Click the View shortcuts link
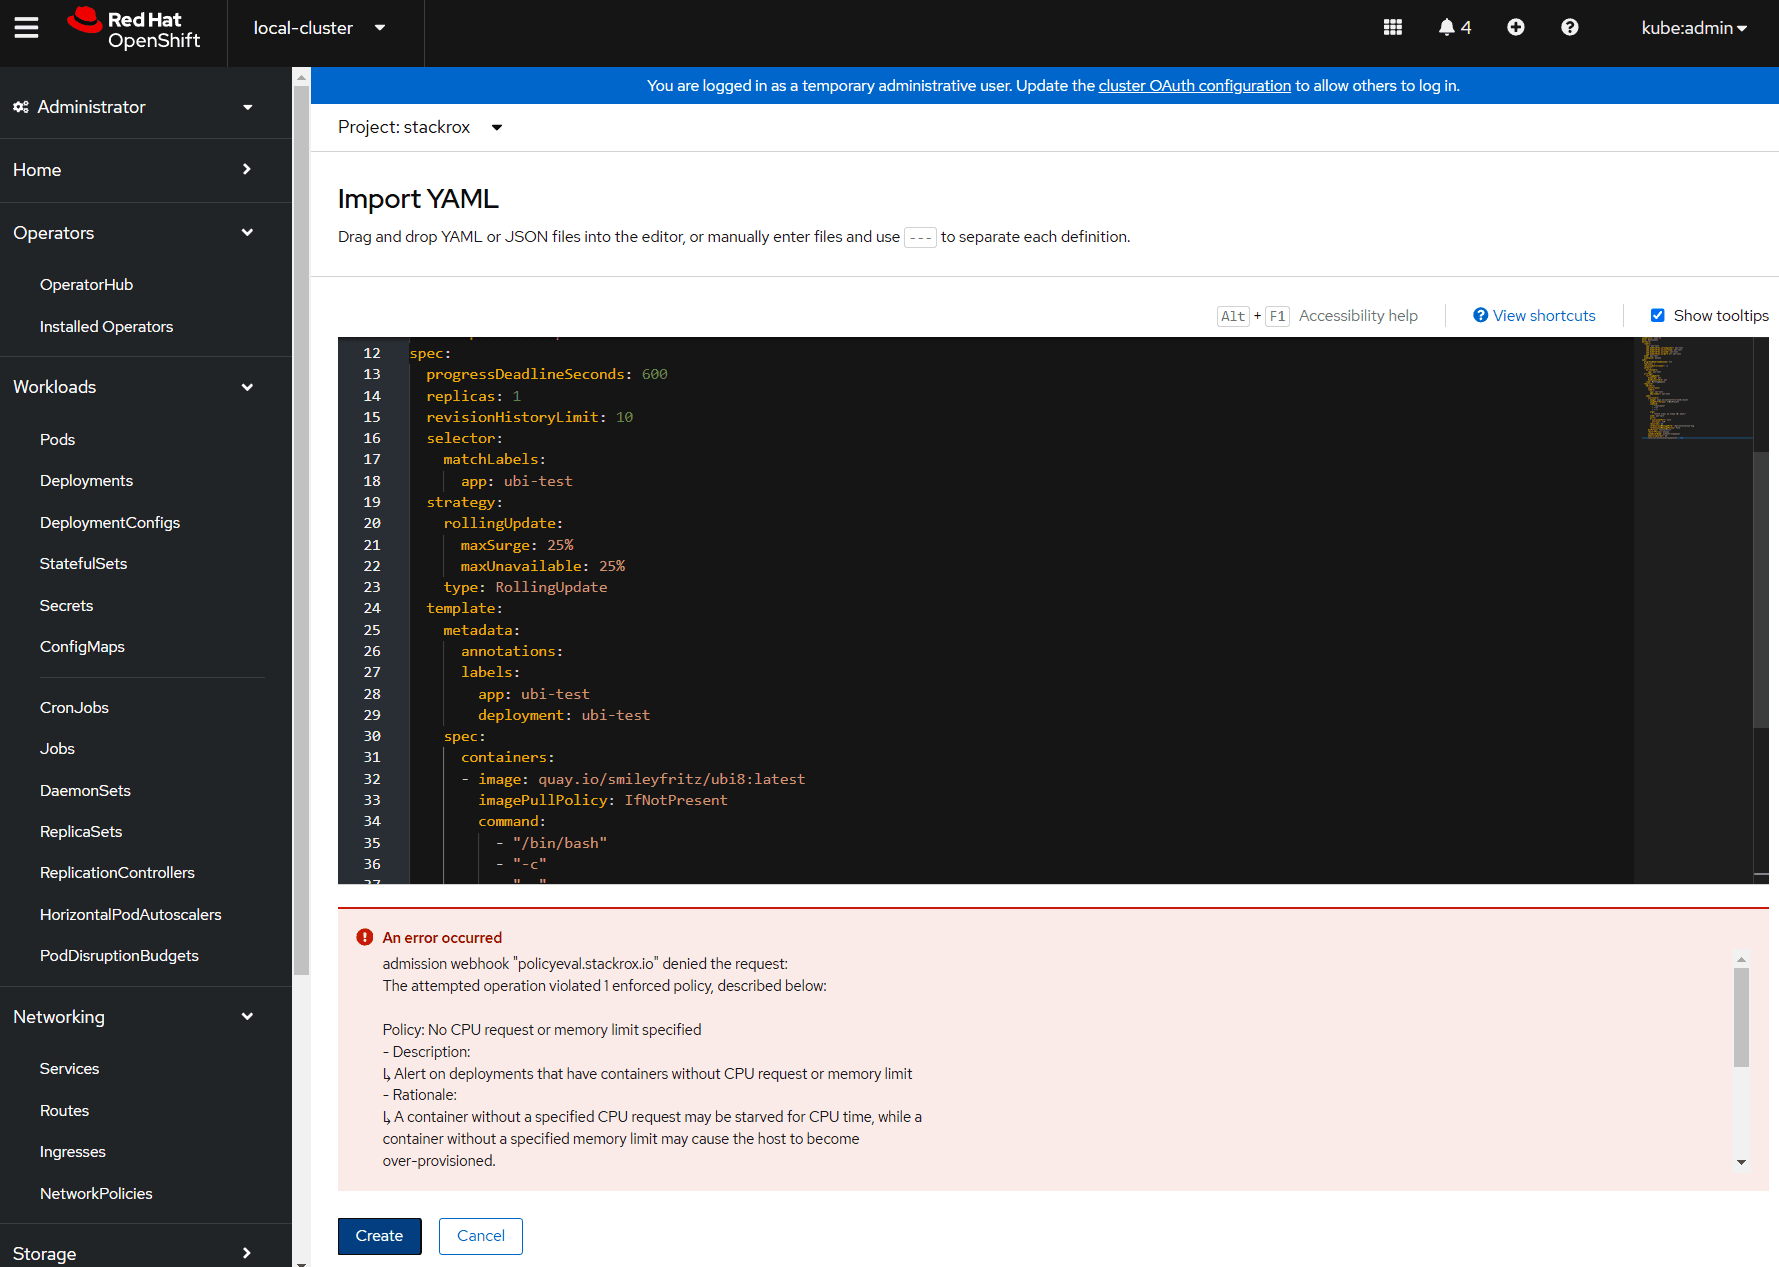Image resolution: width=1779 pixels, height=1267 pixels. pos(1544,315)
